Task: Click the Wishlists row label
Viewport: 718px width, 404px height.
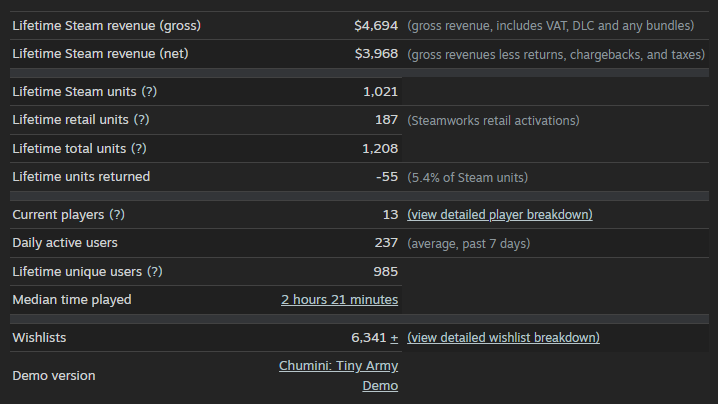Action: tap(39, 338)
